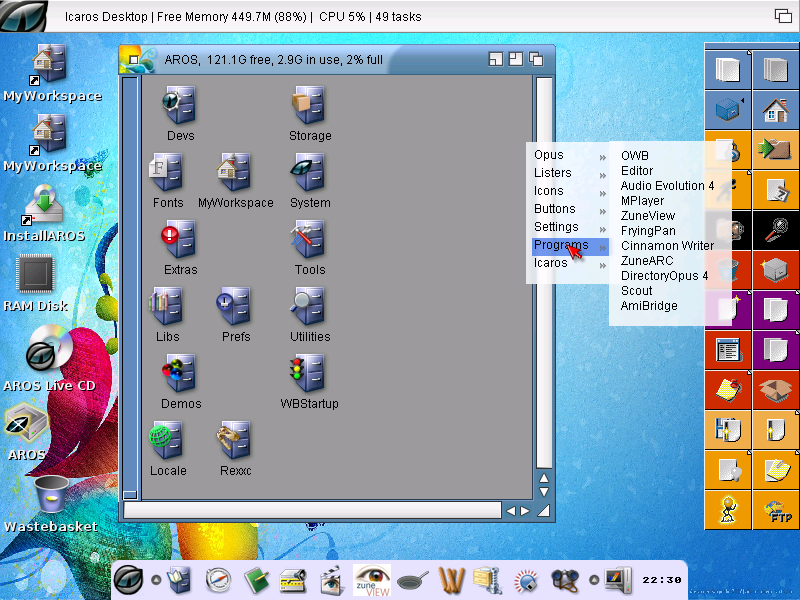This screenshot has width=800, height=600.
Task: Expand dock section arrow beside computer icon
Action: point(593,580)
